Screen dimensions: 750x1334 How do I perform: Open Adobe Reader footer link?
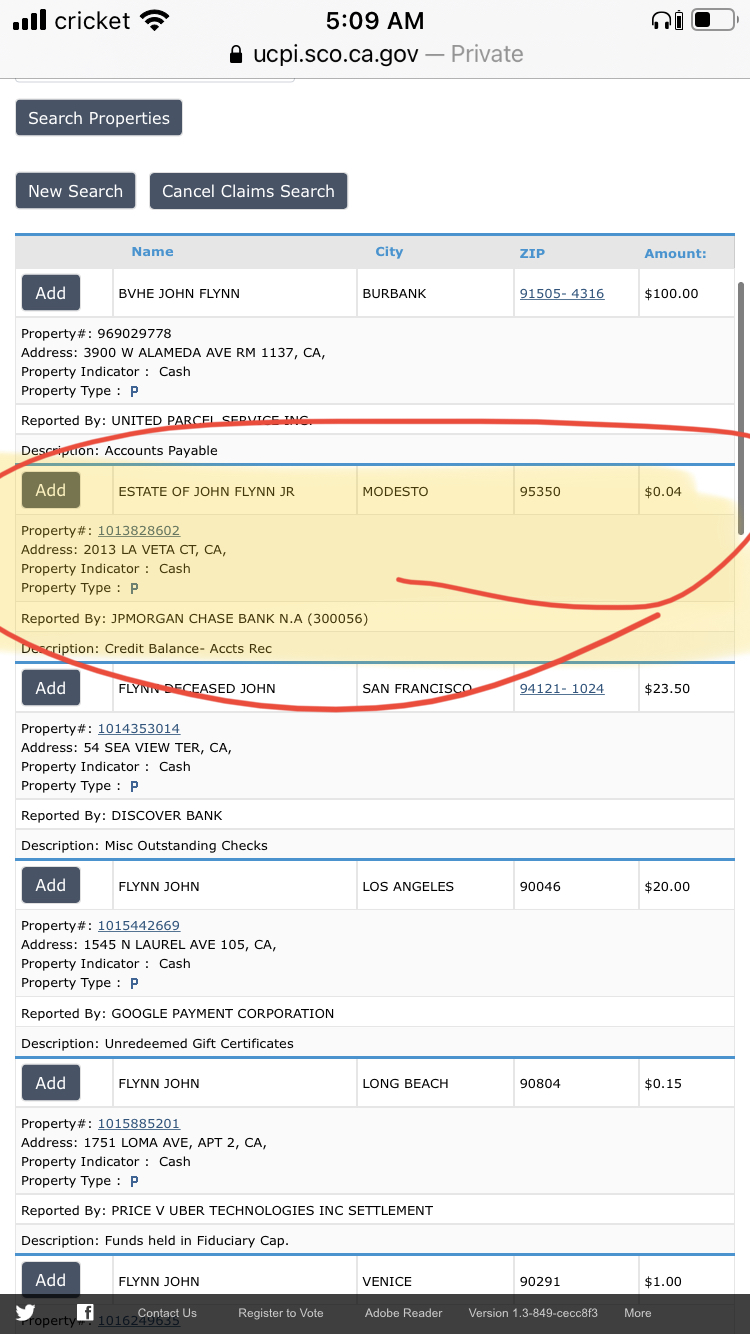click(403, 1313)
